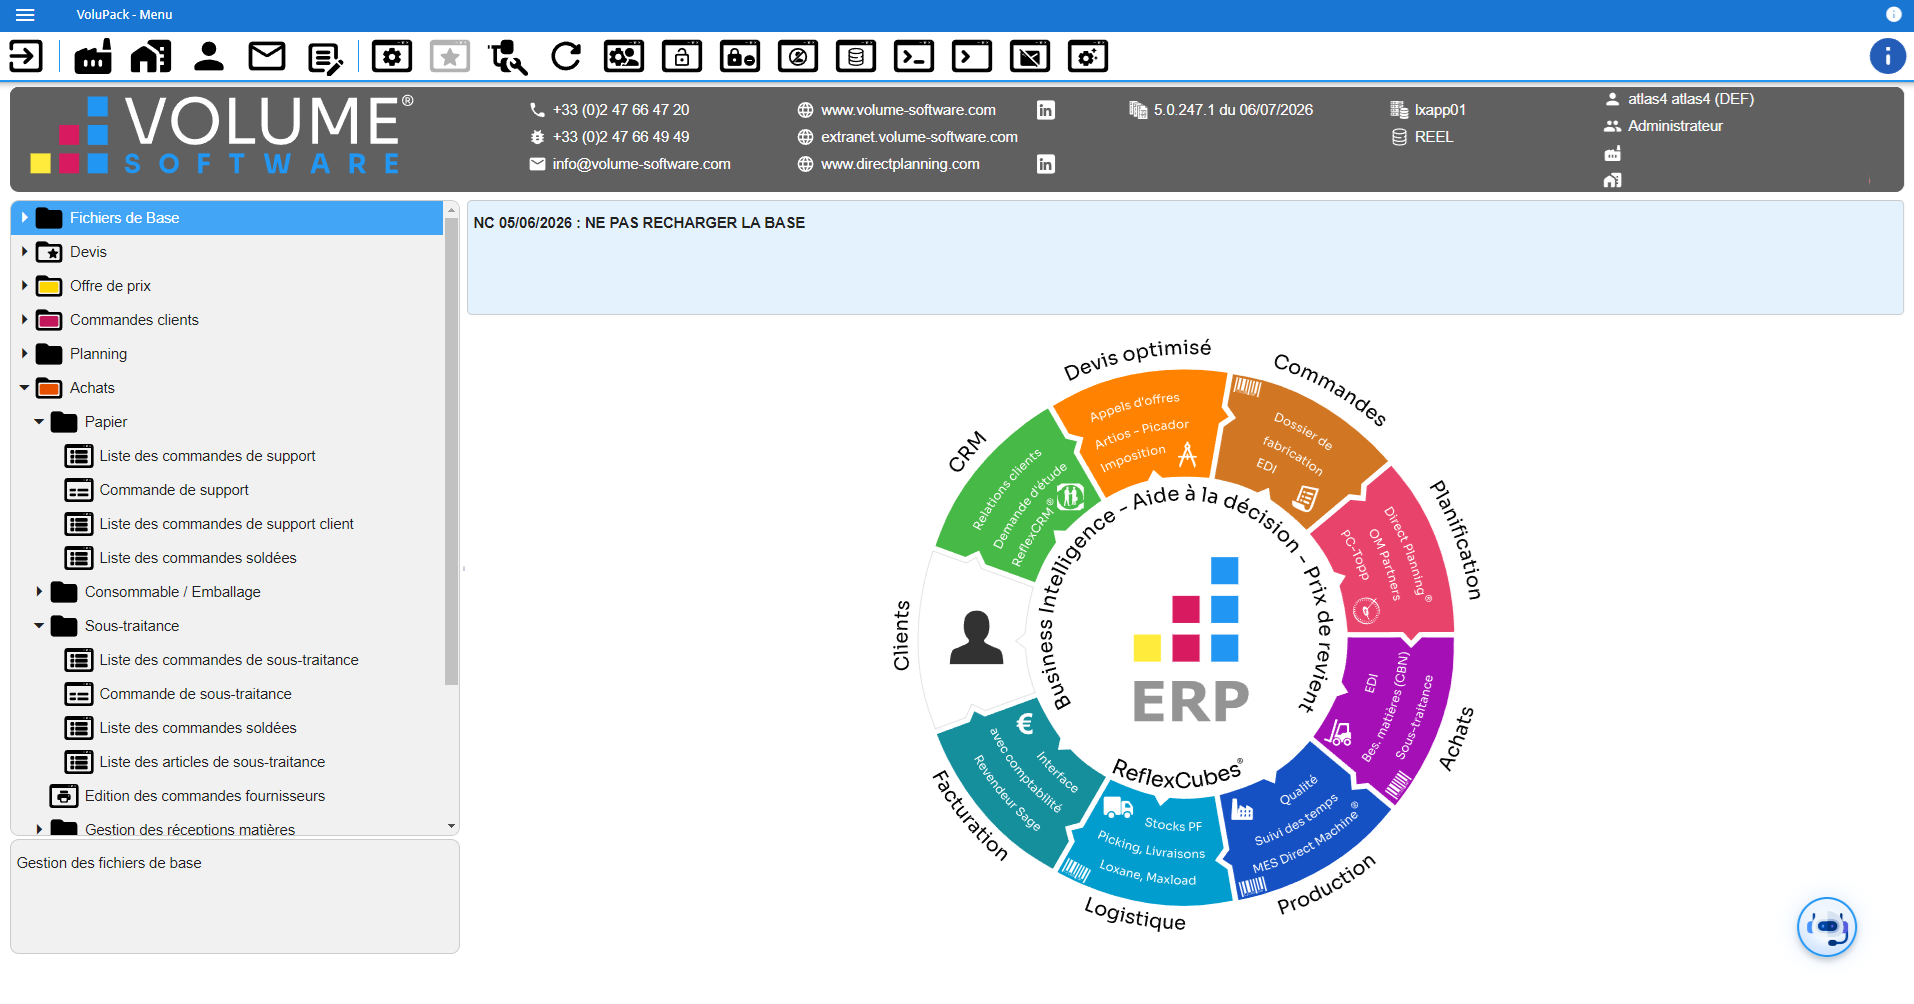Select Gestion des réceptions matières folder
Image resolution: width=1914 pixels, height=1004 pixels.
click(x=190, y=829)
